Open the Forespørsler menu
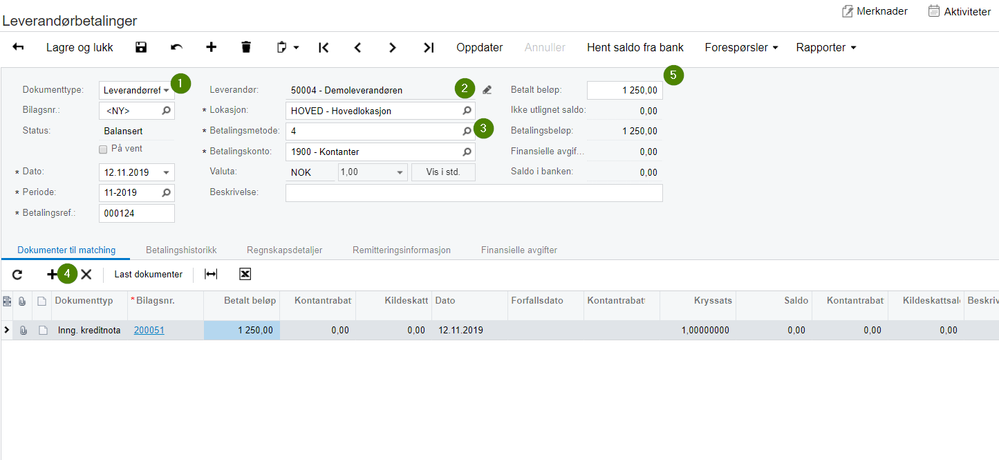Screen dimensions: 999x460 pyautogui.click(x=742, y=47)
